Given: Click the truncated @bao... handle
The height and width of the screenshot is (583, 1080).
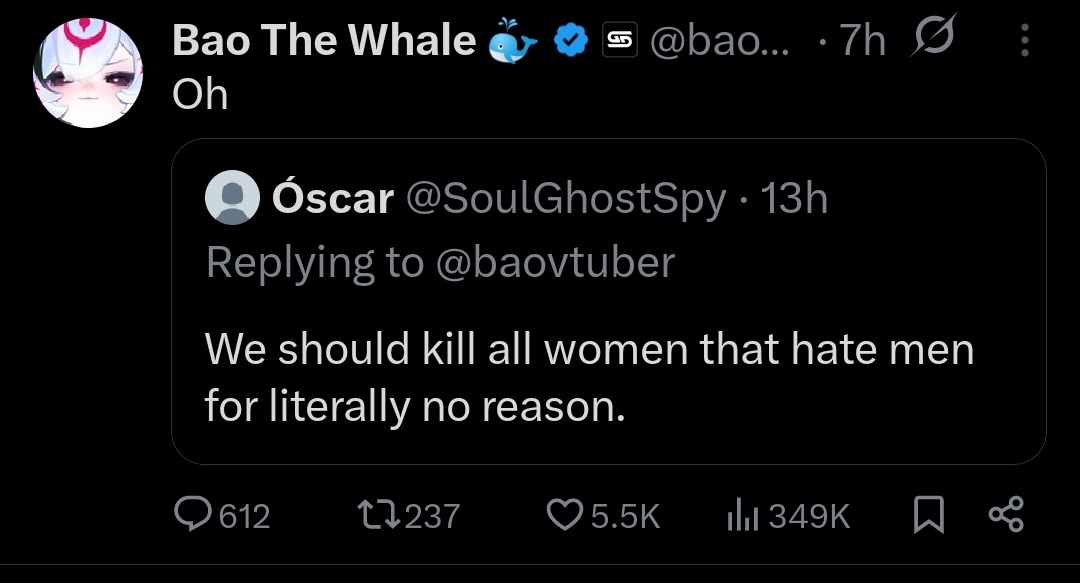Looking at the screenshot, I should tap(720, 41).
